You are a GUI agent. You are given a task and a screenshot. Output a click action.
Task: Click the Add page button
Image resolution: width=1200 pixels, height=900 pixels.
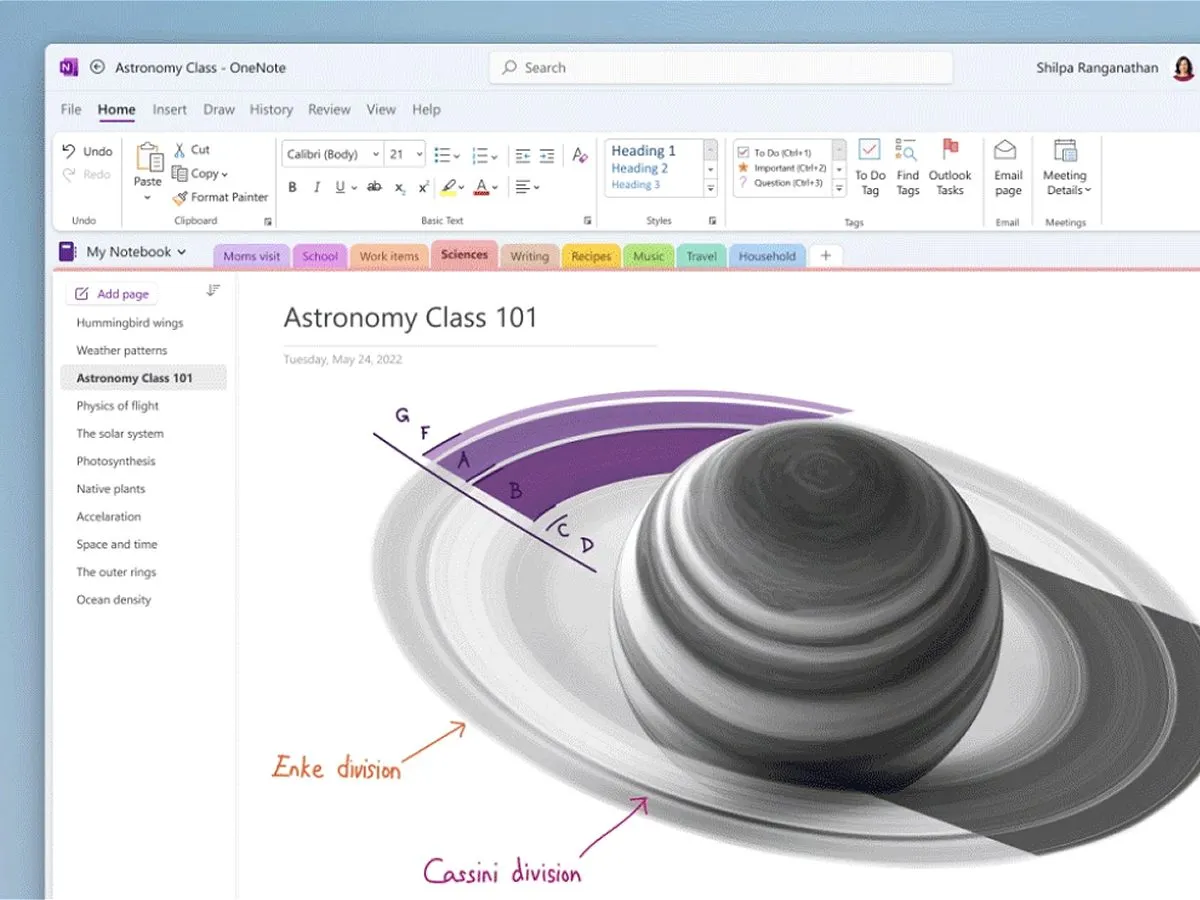click(112, 294)
